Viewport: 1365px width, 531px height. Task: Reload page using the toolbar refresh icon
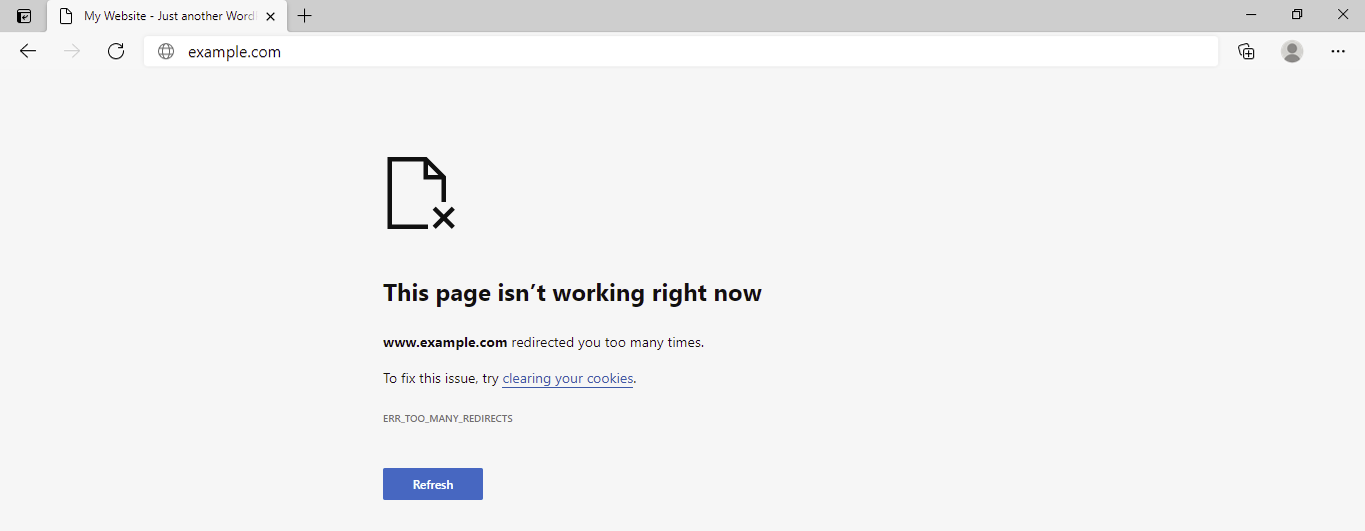coord(116,52)
